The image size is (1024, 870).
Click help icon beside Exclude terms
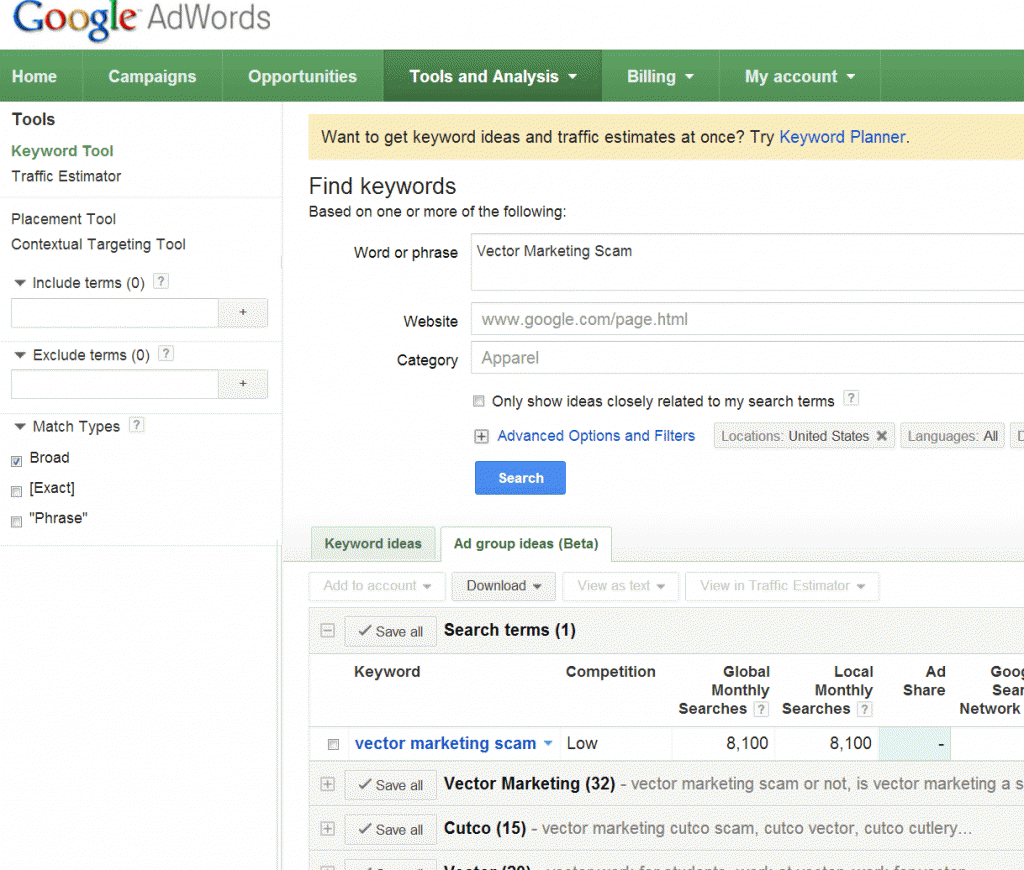[x=166, y=354]
